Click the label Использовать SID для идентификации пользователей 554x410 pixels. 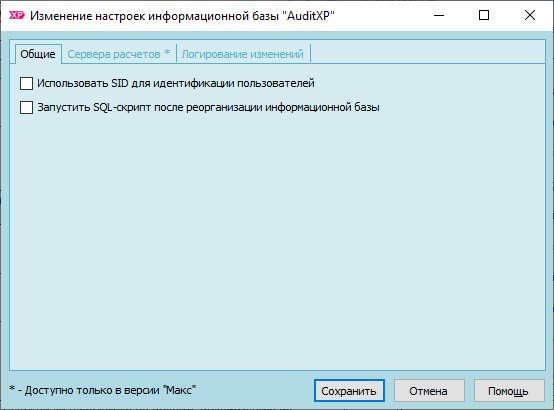click(176, 83)
